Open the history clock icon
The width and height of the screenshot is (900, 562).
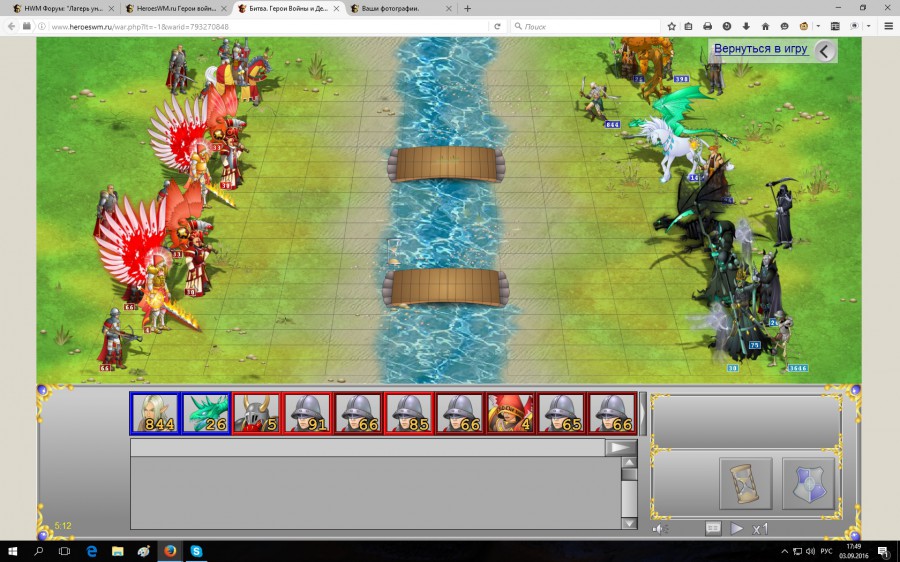tap(727, 26)
